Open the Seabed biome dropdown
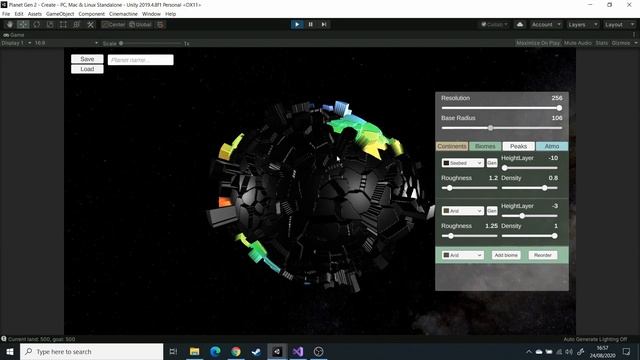The height and width of the screenshot is (360, 640). pyautogui.click(x=462, y=163)
